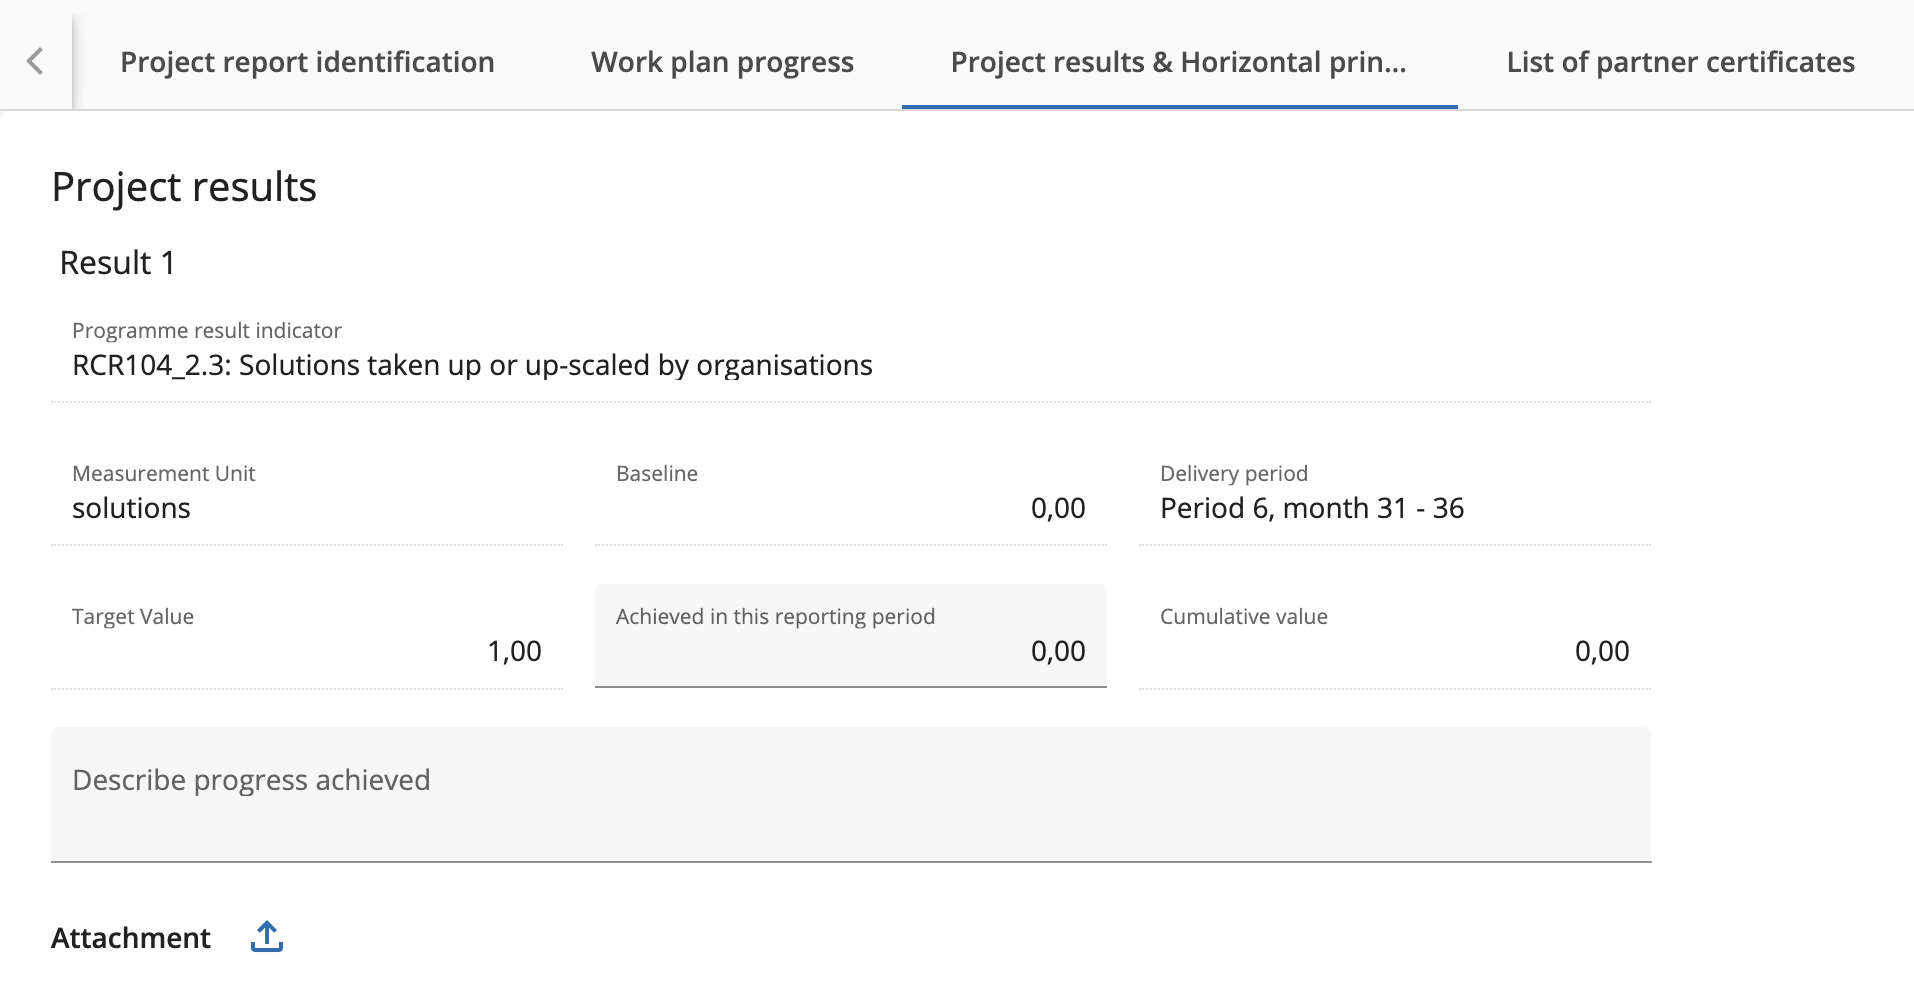Viewport: 1914px width, 994px height.
Task: Go to the List of partner certificates tab
Action: click(1680, 62)
